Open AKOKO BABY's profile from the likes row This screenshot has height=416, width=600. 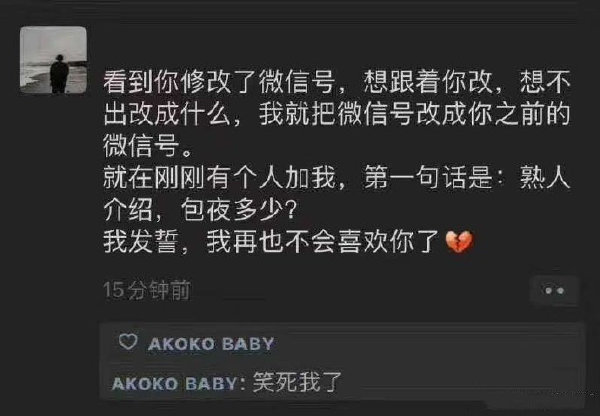pos(211,344)
